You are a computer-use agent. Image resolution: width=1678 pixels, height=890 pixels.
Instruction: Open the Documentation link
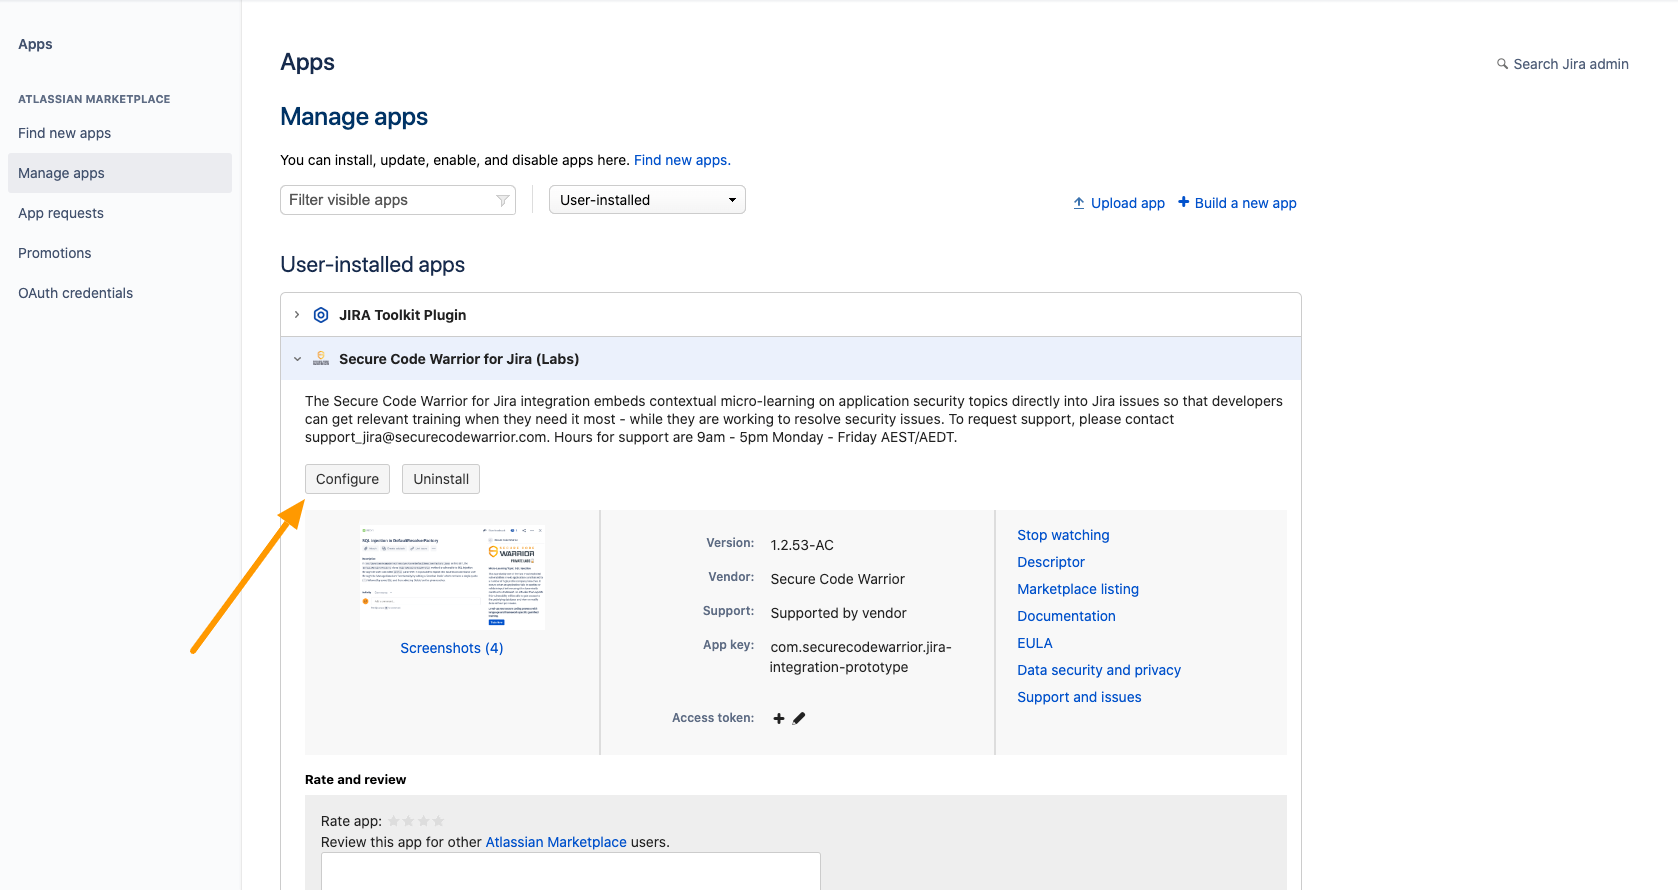click(1066, 616)
